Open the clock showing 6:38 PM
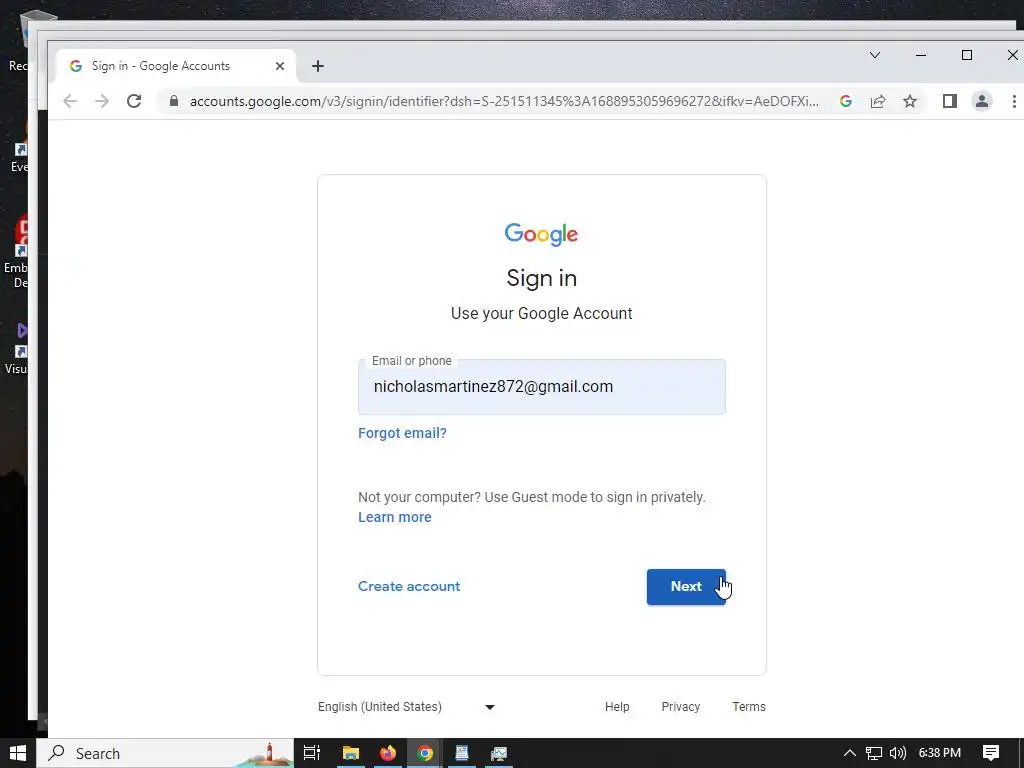1024x768 pixels. tap(940, 753)
